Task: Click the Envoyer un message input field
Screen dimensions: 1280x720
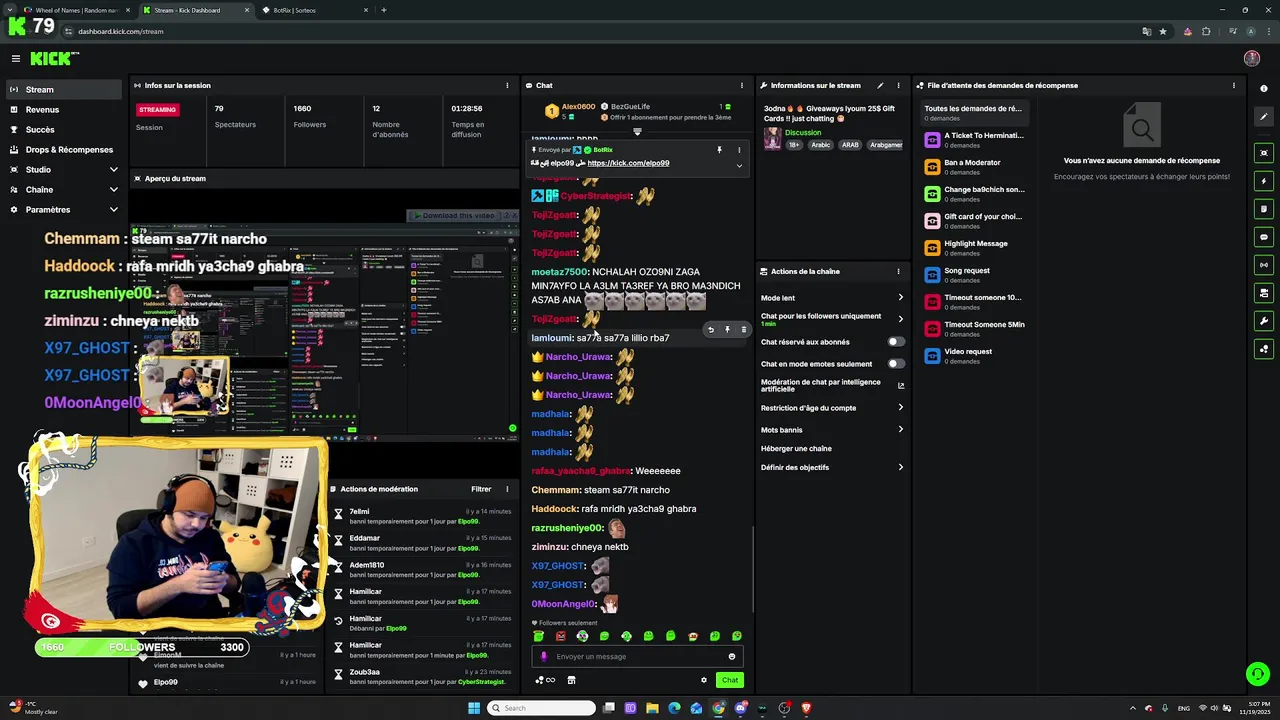Action: click(x=638, y=657)
